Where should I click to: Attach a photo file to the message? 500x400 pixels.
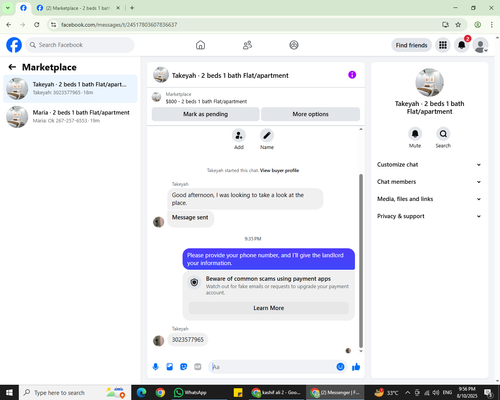170,367
